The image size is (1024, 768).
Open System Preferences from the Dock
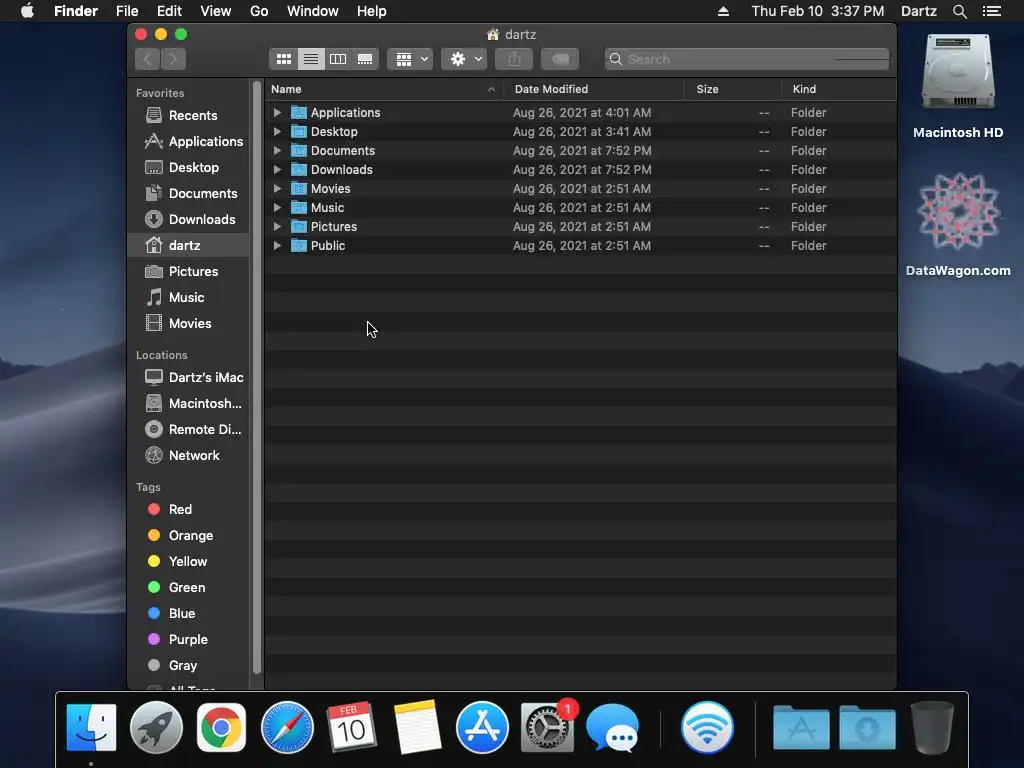pos(547,728)
